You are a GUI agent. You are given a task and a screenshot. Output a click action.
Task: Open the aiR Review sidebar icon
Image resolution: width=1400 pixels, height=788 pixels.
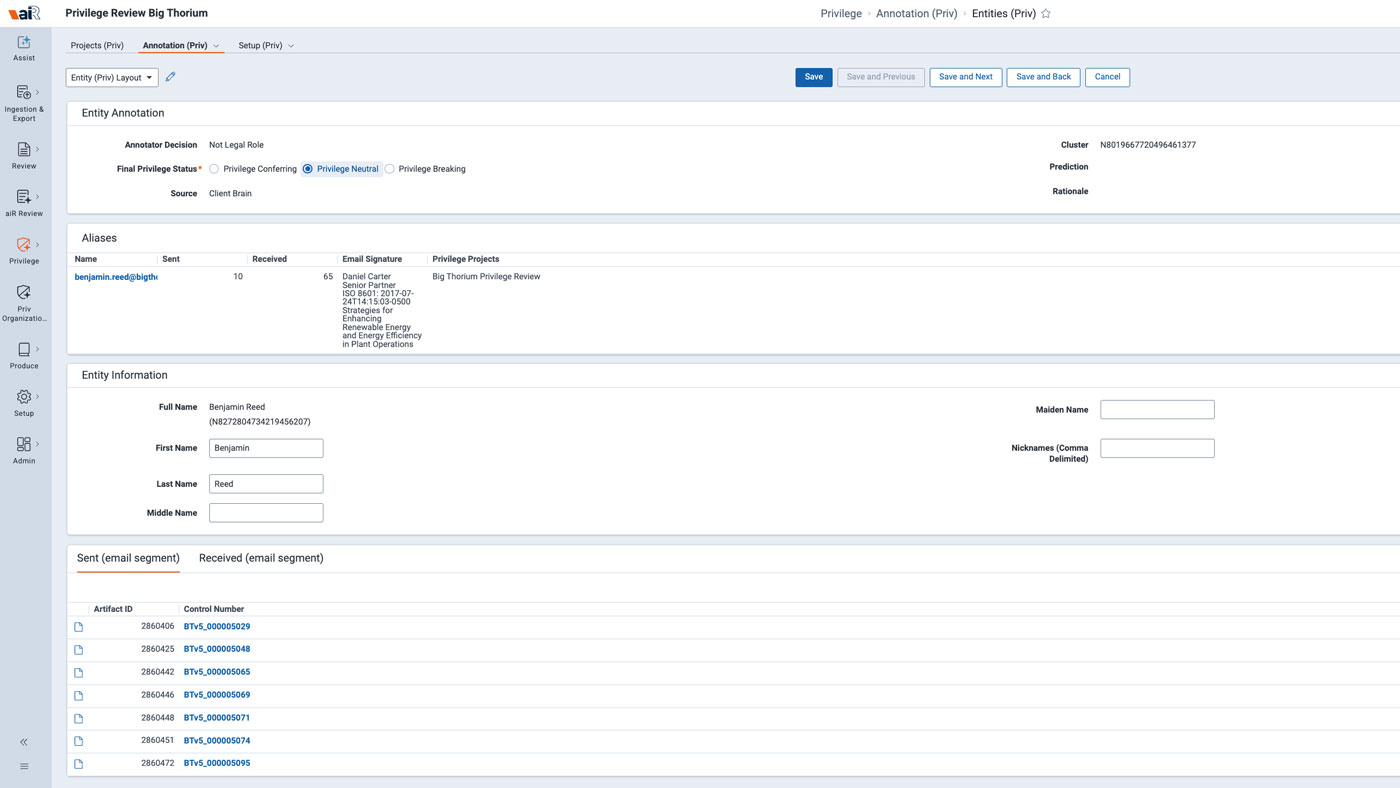[24, 203]
